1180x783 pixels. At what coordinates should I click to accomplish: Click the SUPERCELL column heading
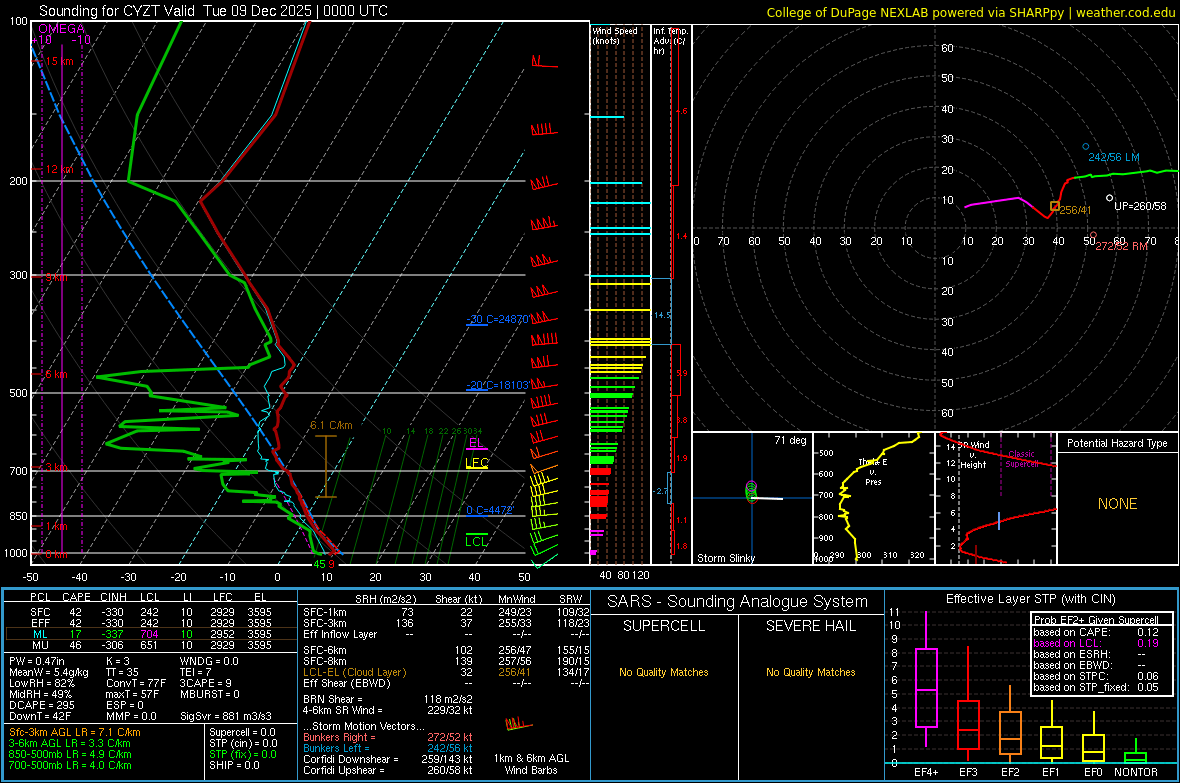coord(664,626)
